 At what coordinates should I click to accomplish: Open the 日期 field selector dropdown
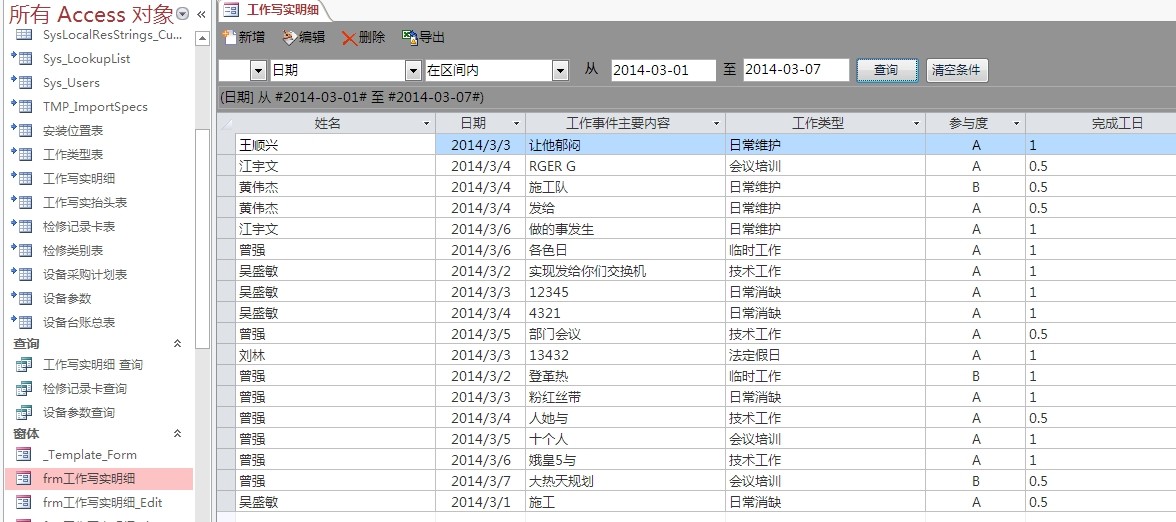(413, 70)
